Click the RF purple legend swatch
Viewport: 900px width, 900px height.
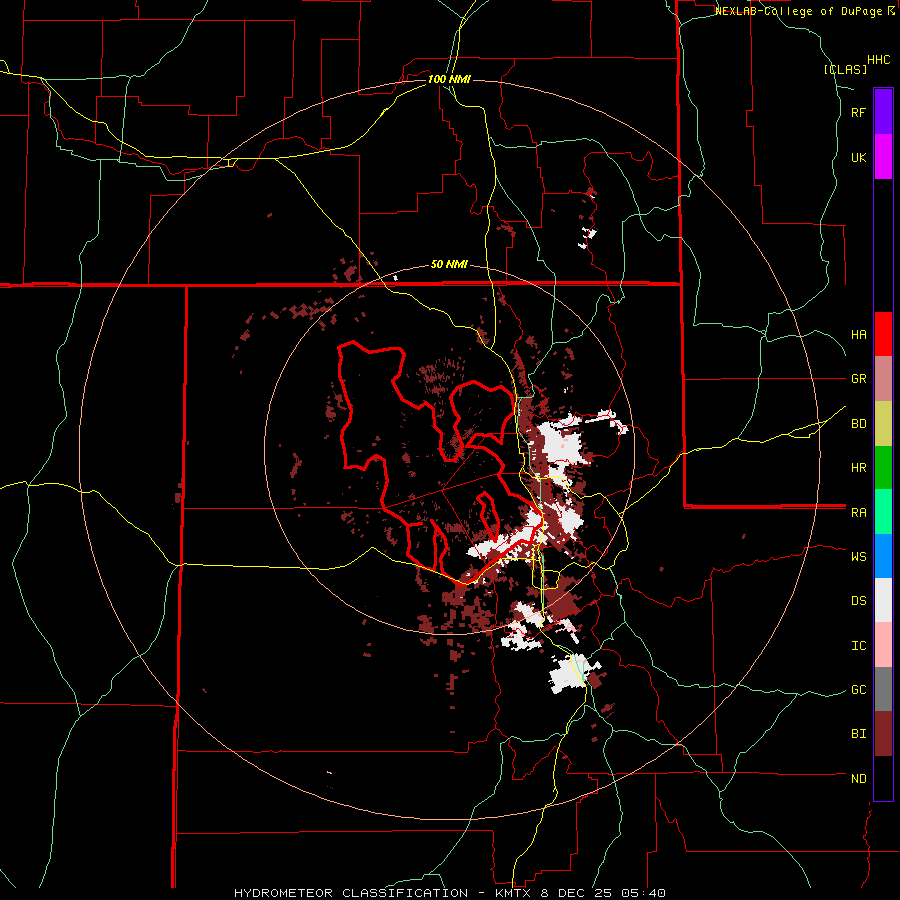coord(883,112)
